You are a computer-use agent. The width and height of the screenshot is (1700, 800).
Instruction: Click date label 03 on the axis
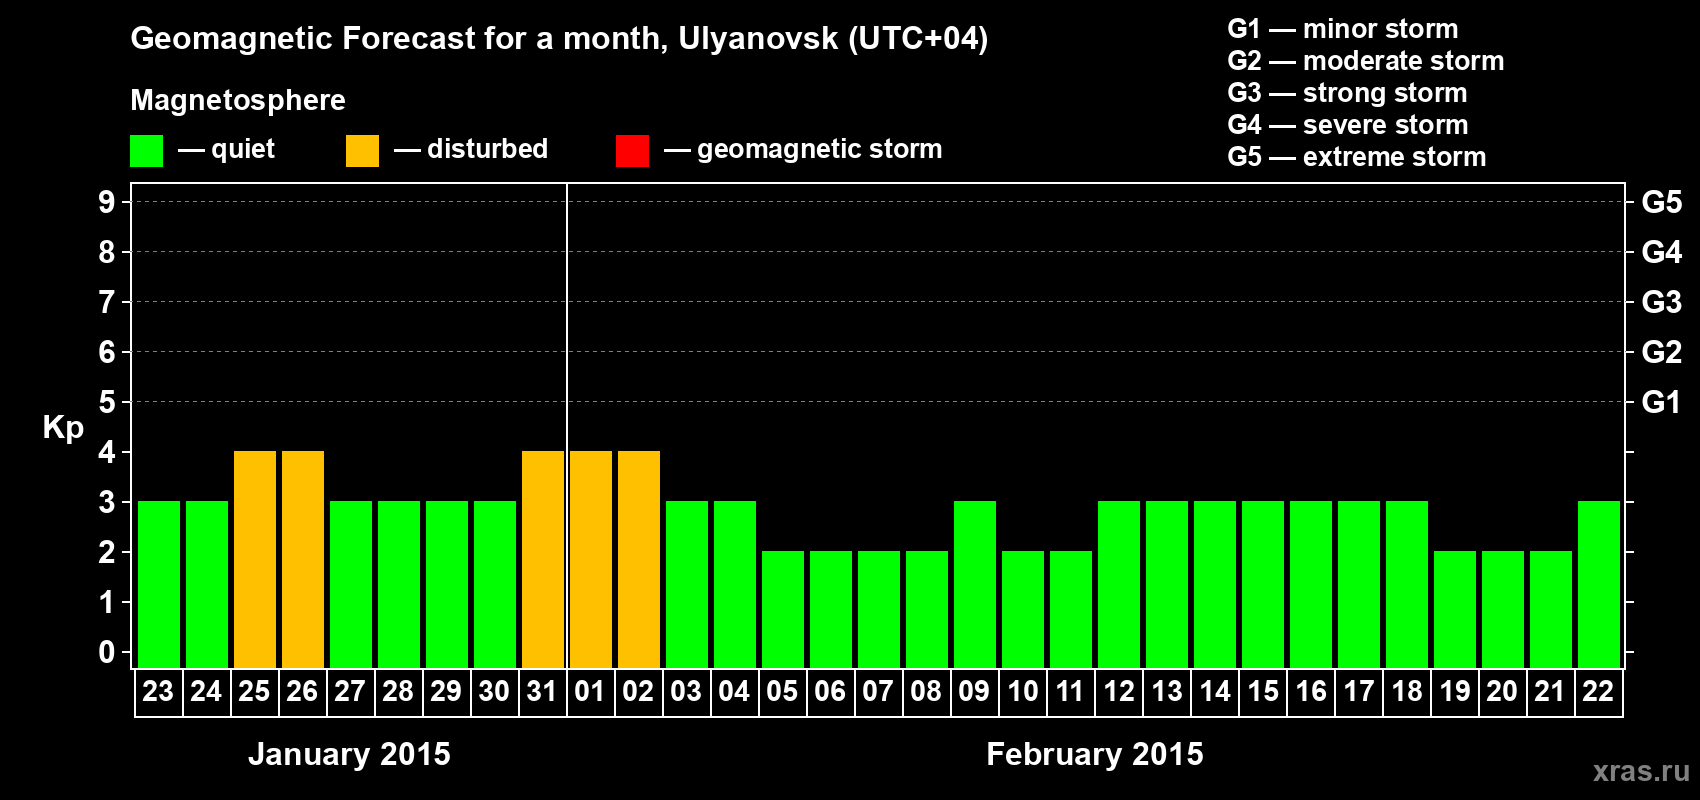pyautogui.click(x=686, y=692)
